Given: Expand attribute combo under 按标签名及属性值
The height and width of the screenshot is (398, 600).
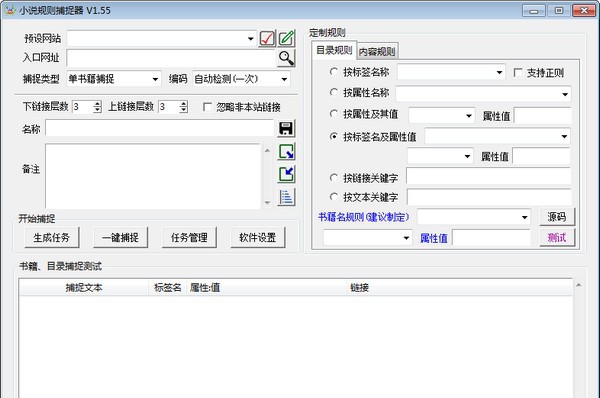Looking at the screenshot, I should (467, 157).
